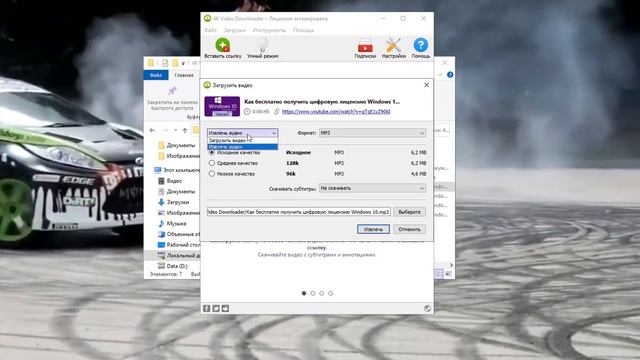The width and height of the screenshot is (640, 360).
Task: Select Локальный диск in the Explorer tree
Action: coord(179,255)
